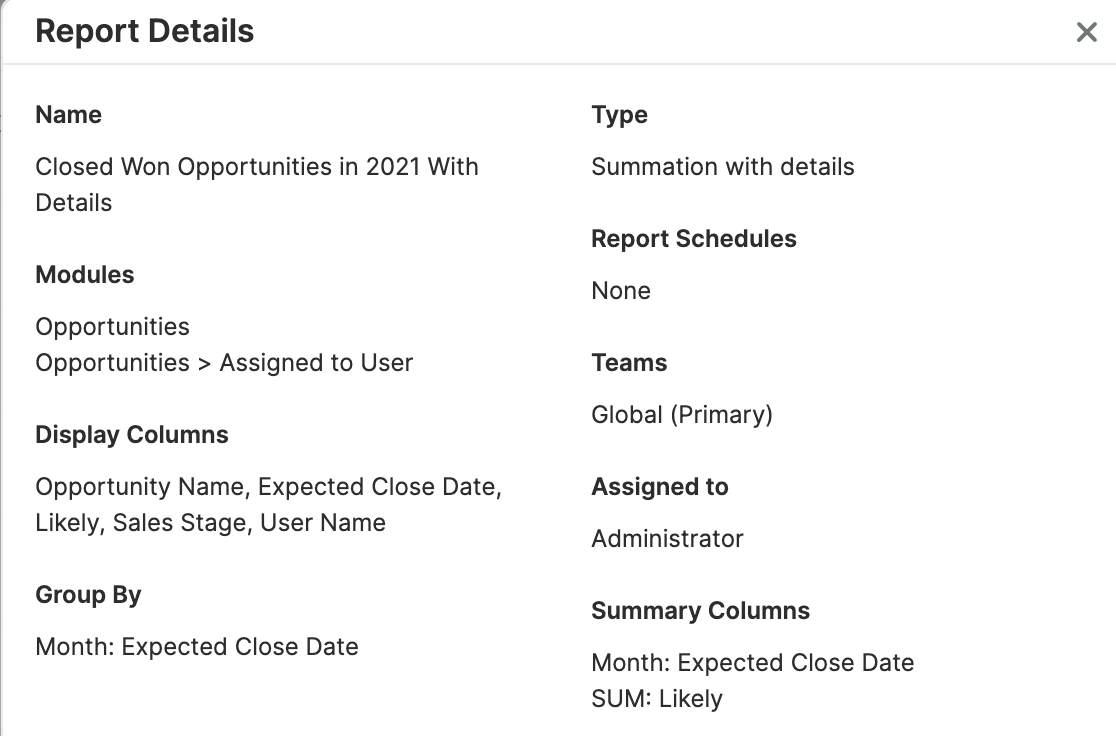
Task: Open Opportunities > Assigned to User module link
Action: 223,362
